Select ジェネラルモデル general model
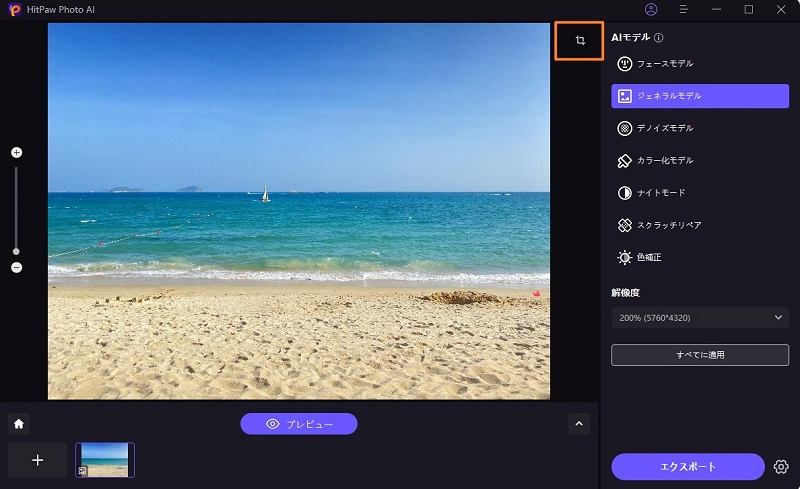 700,96
